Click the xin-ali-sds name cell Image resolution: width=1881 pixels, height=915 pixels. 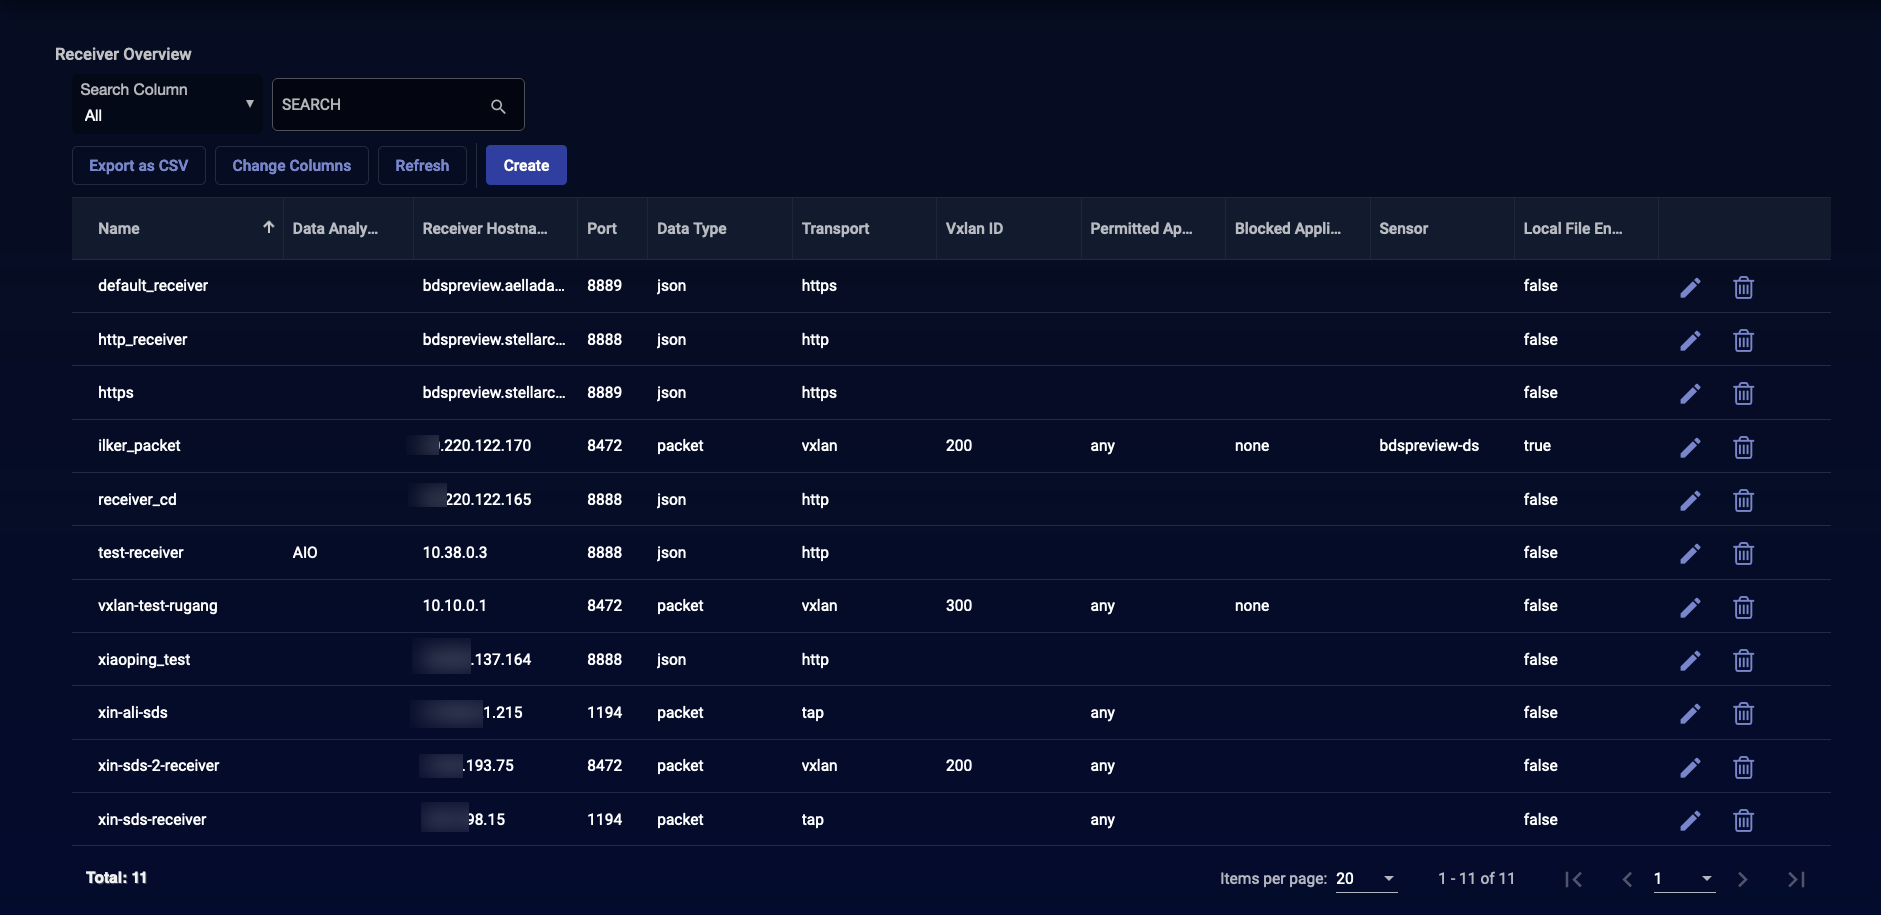pyautogui.click(x=133, y=713)
